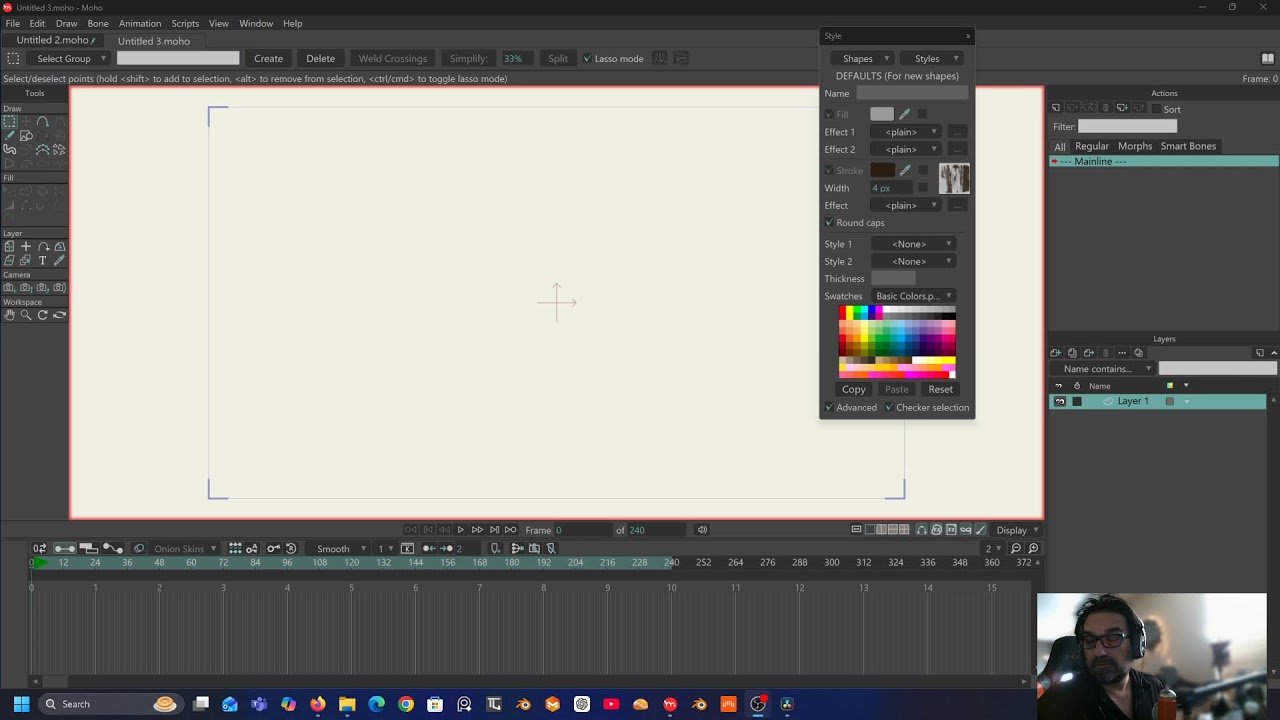Select the Pan Workspace hand tool
The image size is (1280, 720).
[9, 315]
